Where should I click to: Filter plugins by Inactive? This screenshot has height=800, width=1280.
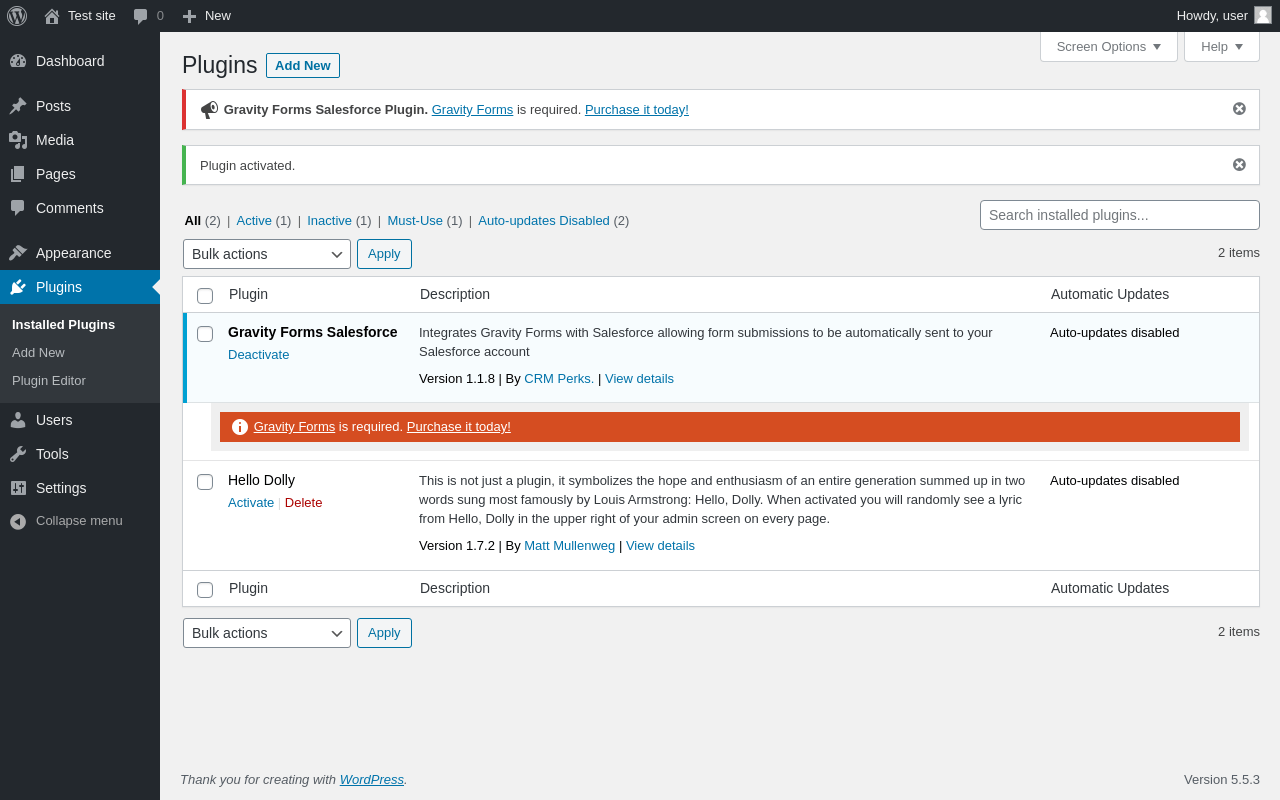pyautogui.click(x=329, y=221)
